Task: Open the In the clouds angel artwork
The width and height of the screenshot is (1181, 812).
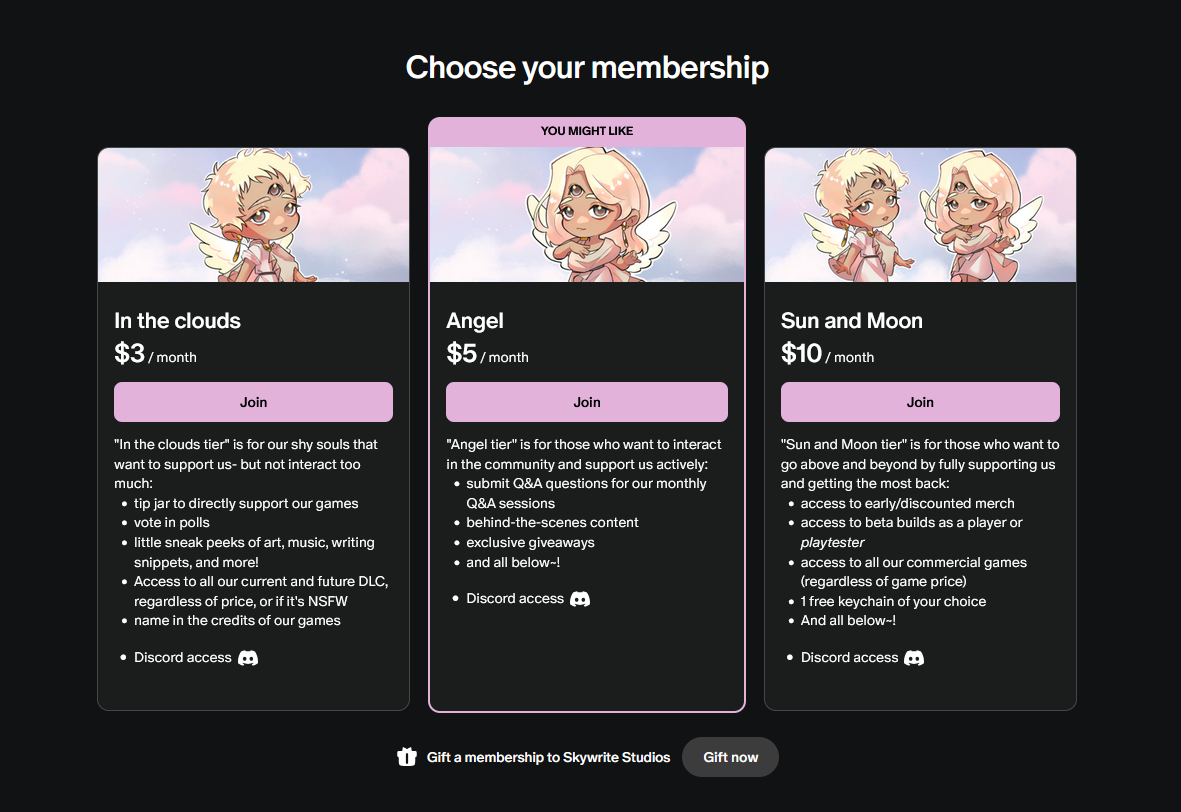Action: (x=253, y=215)
